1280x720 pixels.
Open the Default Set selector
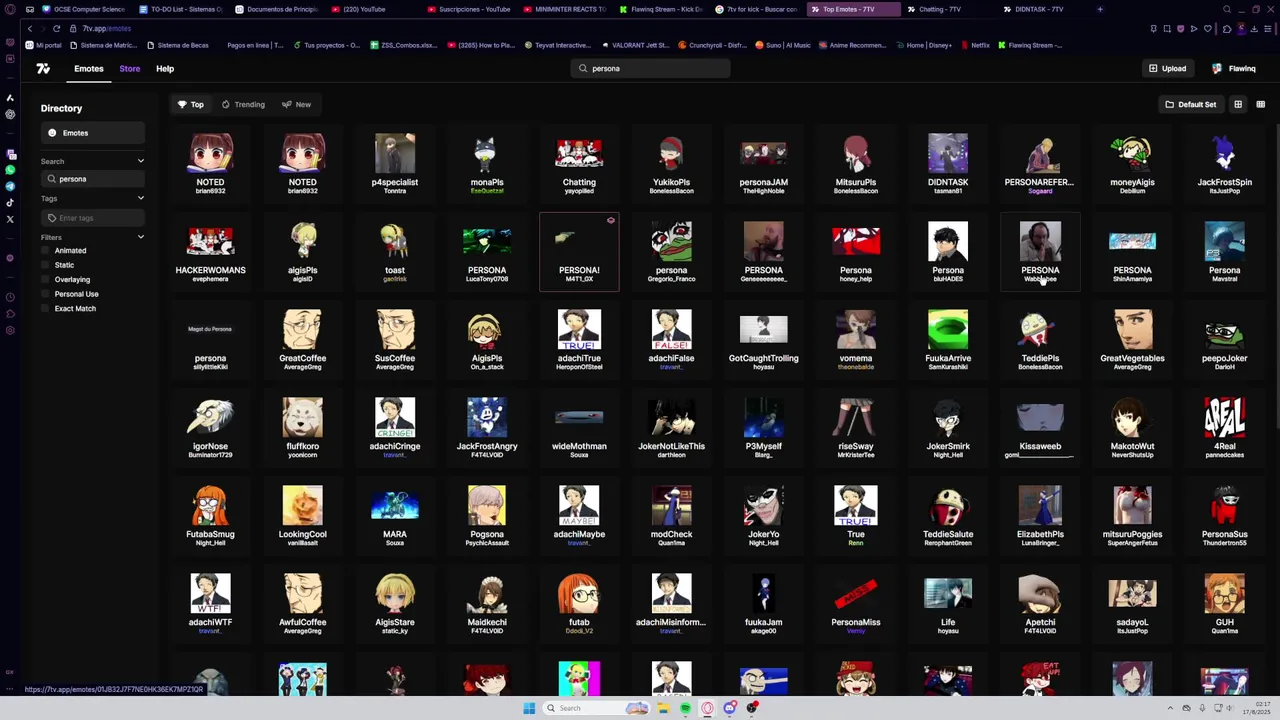point(1190,104)
